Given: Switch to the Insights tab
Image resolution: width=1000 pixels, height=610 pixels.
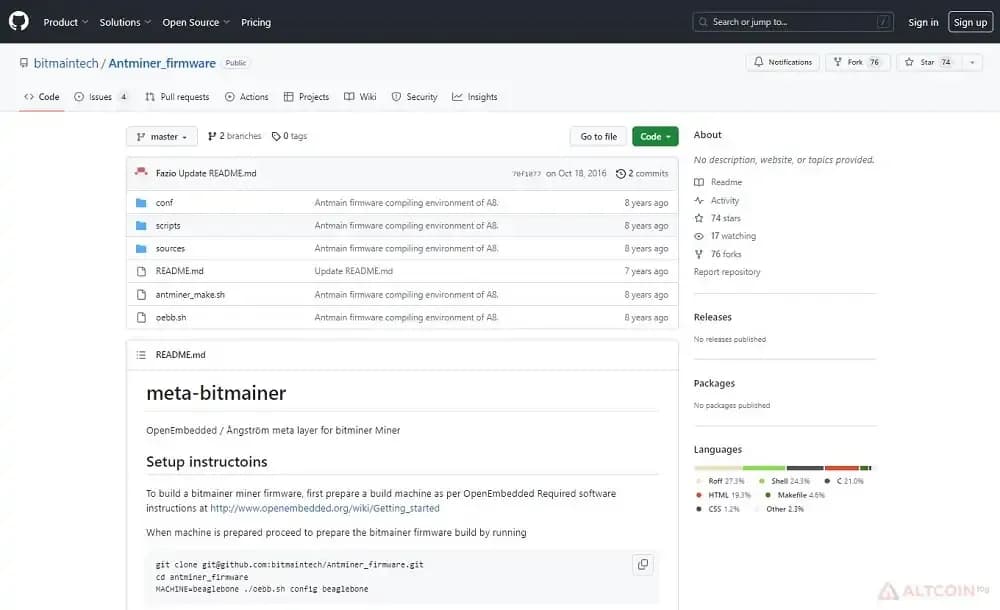Looking at the screenshot, I should click(x=474, y=97).
